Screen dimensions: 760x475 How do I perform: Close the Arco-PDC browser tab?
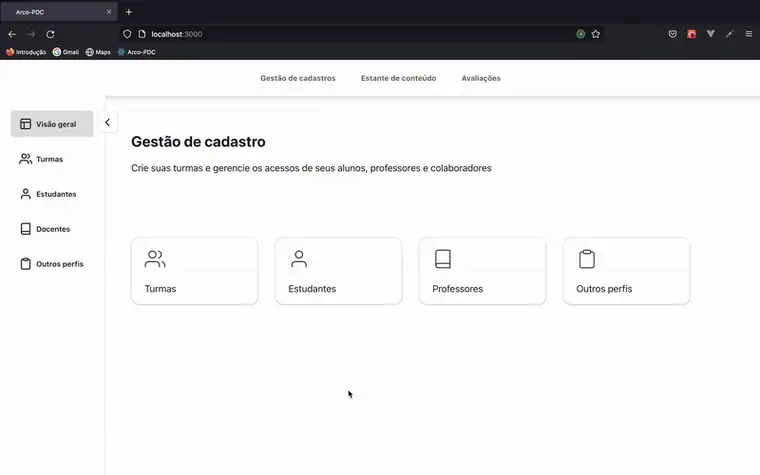(x=109, y=12)
